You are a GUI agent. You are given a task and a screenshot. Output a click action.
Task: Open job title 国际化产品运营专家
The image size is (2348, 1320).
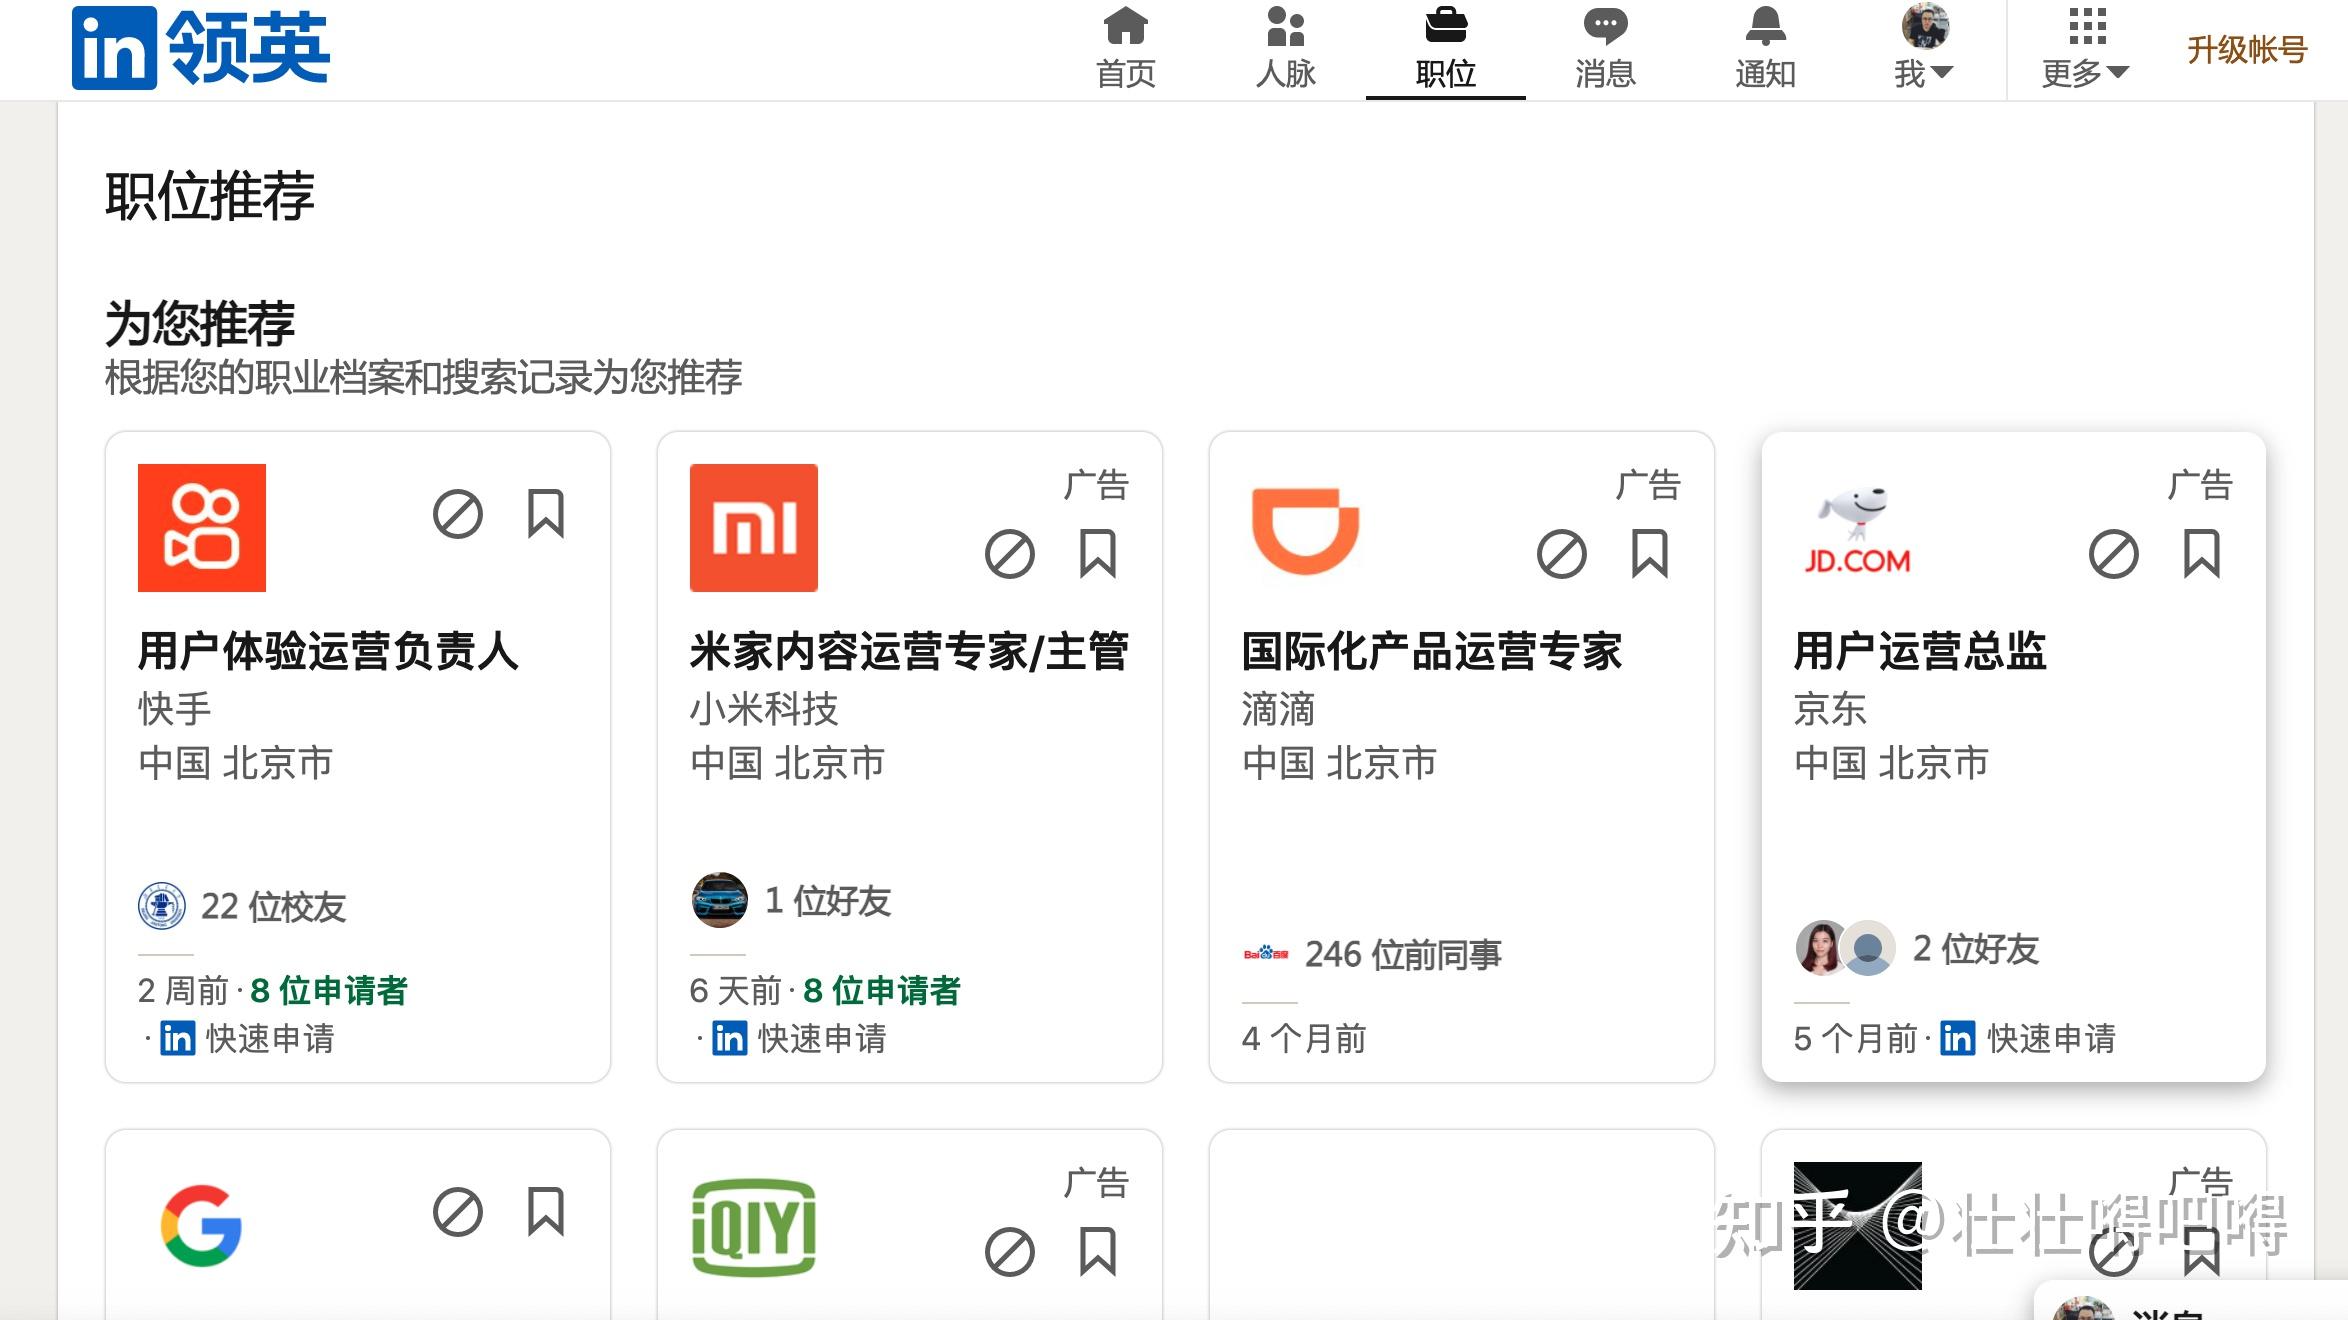click(1431, 651)
